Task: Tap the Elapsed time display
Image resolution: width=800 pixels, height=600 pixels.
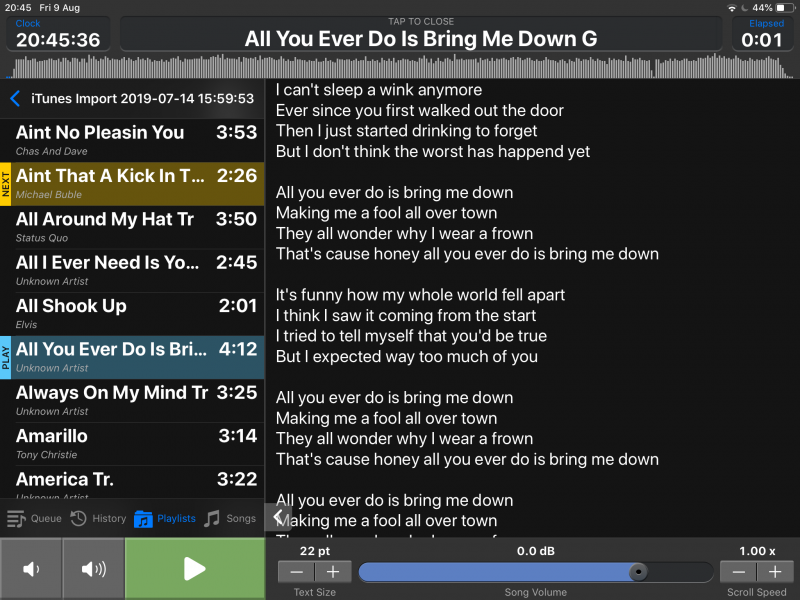Action: click(x=762, y=34)
